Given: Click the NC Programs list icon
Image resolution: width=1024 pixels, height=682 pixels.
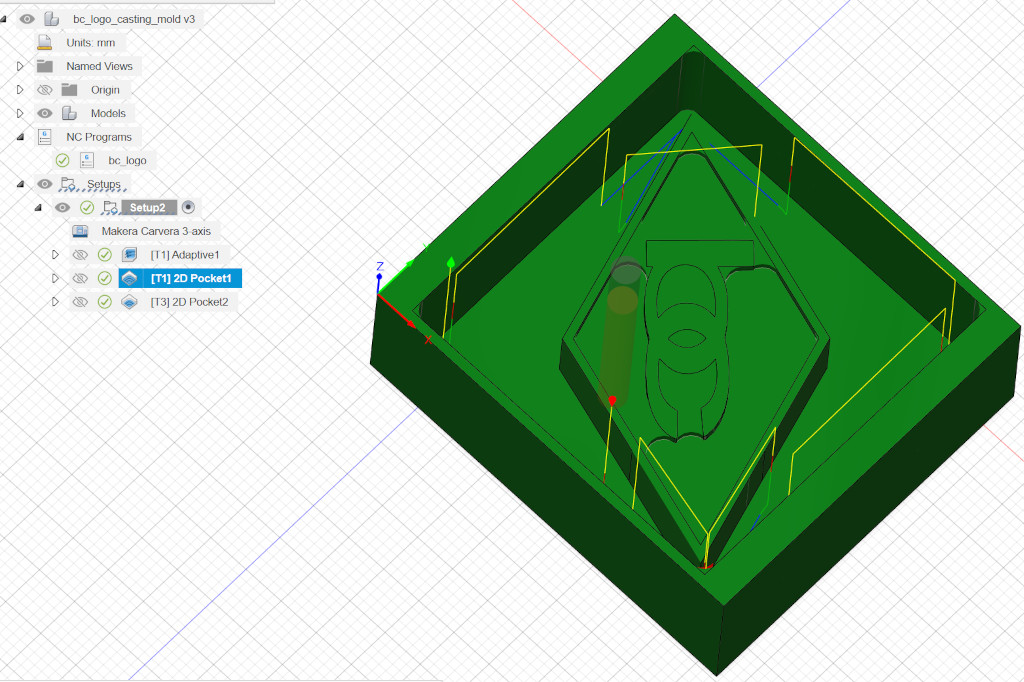Looking at the screenshot, I should 44,137.
